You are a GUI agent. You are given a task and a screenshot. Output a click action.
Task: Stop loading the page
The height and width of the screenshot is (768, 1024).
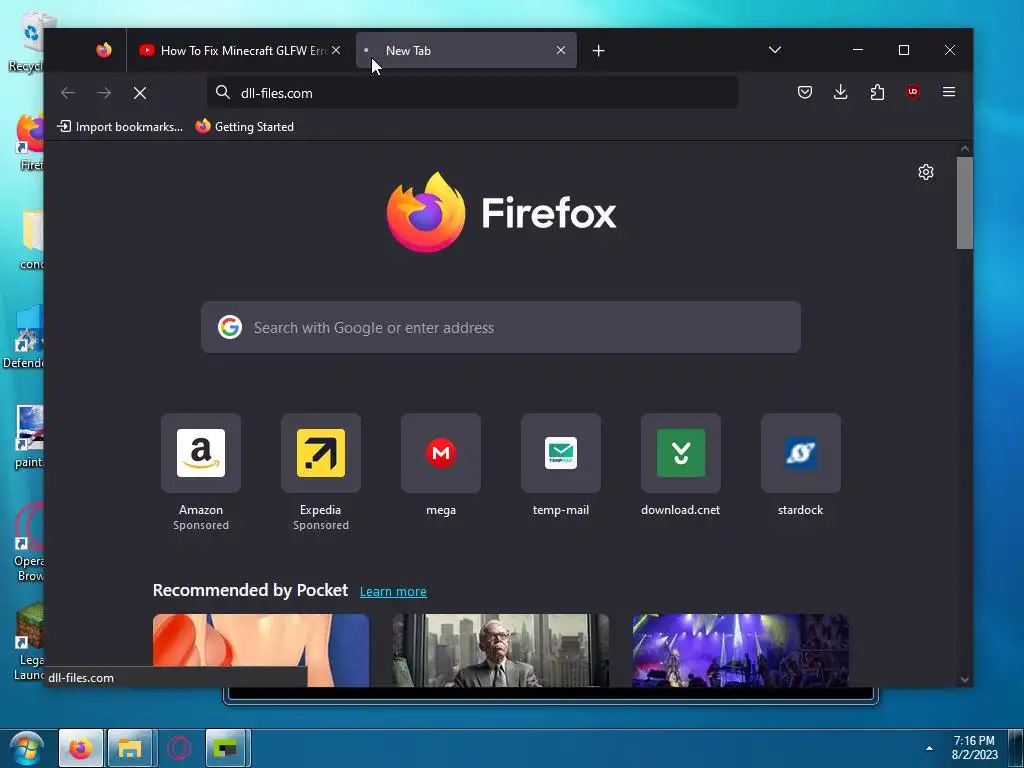tap(140, 93)
